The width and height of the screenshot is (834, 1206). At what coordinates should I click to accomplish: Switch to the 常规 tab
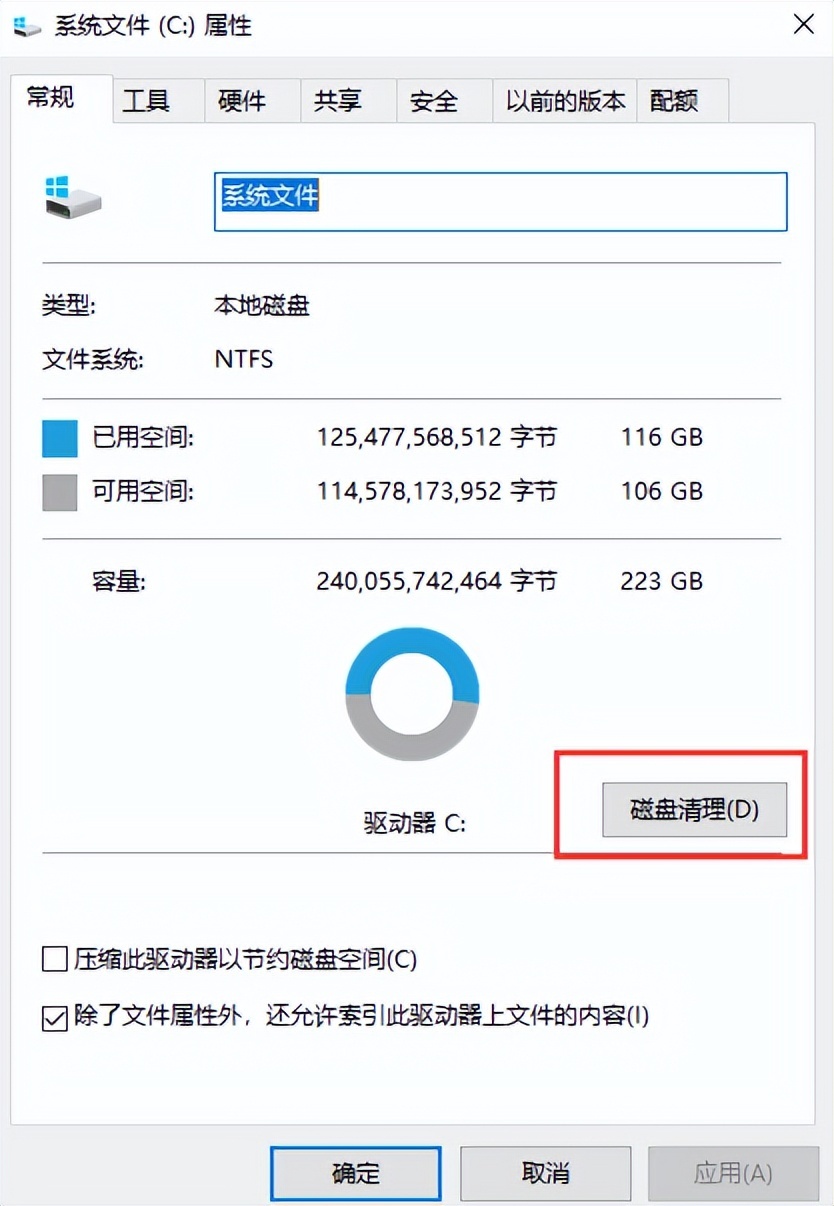coord(51,99)
